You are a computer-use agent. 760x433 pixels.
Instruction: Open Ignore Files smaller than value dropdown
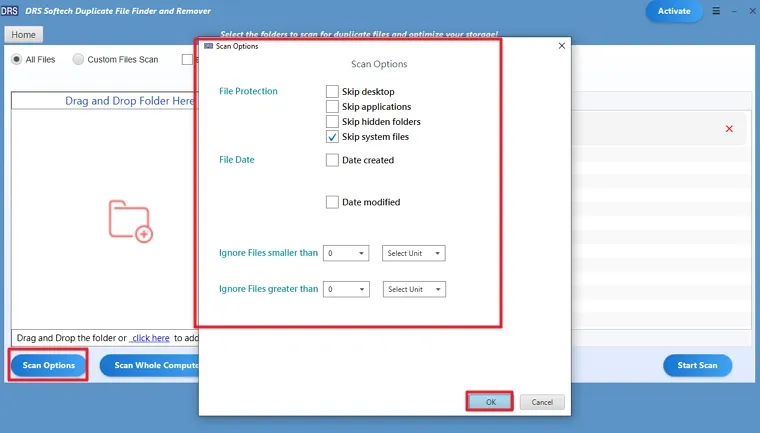coord(346,253)
